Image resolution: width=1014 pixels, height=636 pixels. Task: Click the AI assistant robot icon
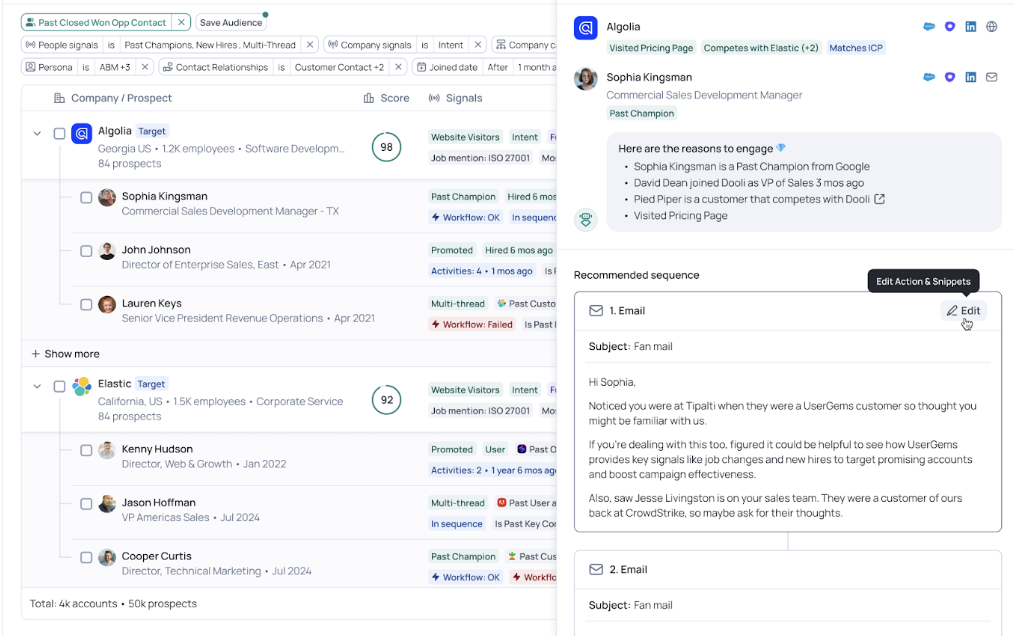[x=586, y=219]
